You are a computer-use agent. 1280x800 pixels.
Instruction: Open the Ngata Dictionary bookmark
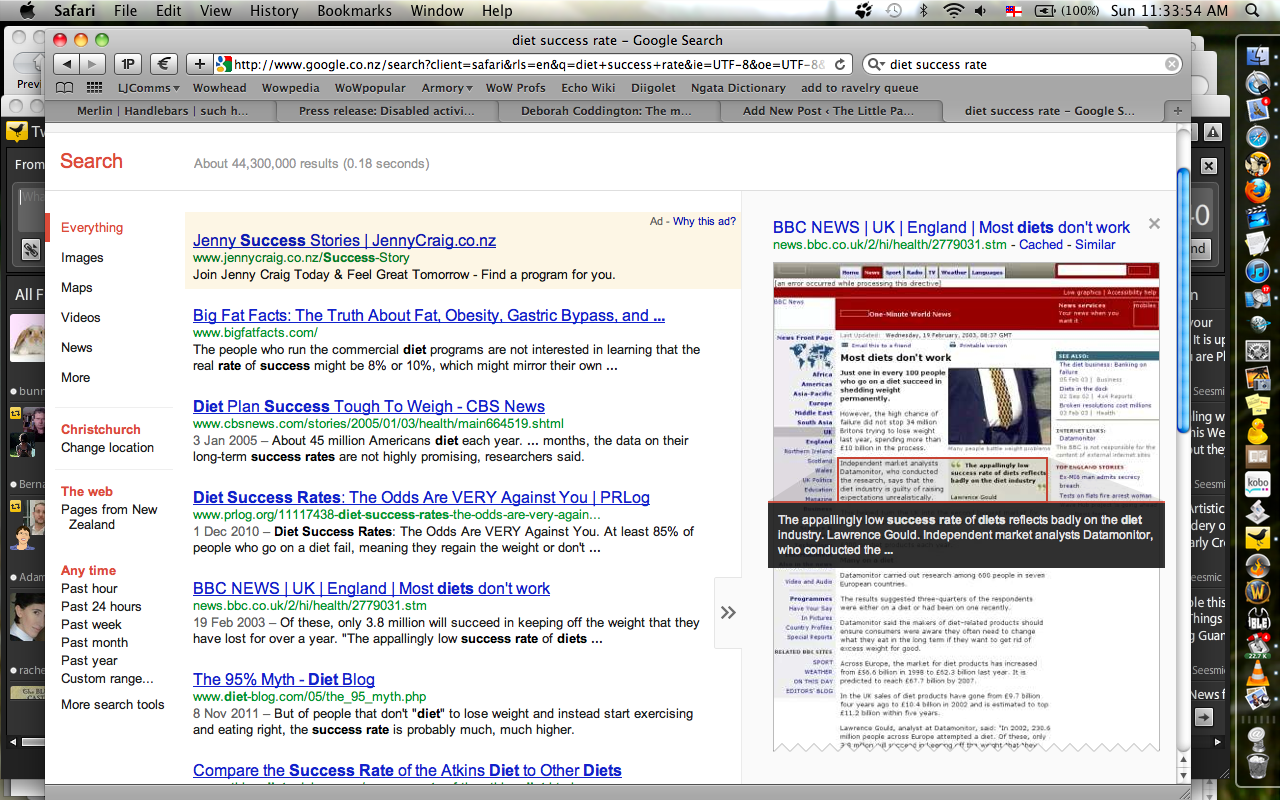(x=738, y=88)
